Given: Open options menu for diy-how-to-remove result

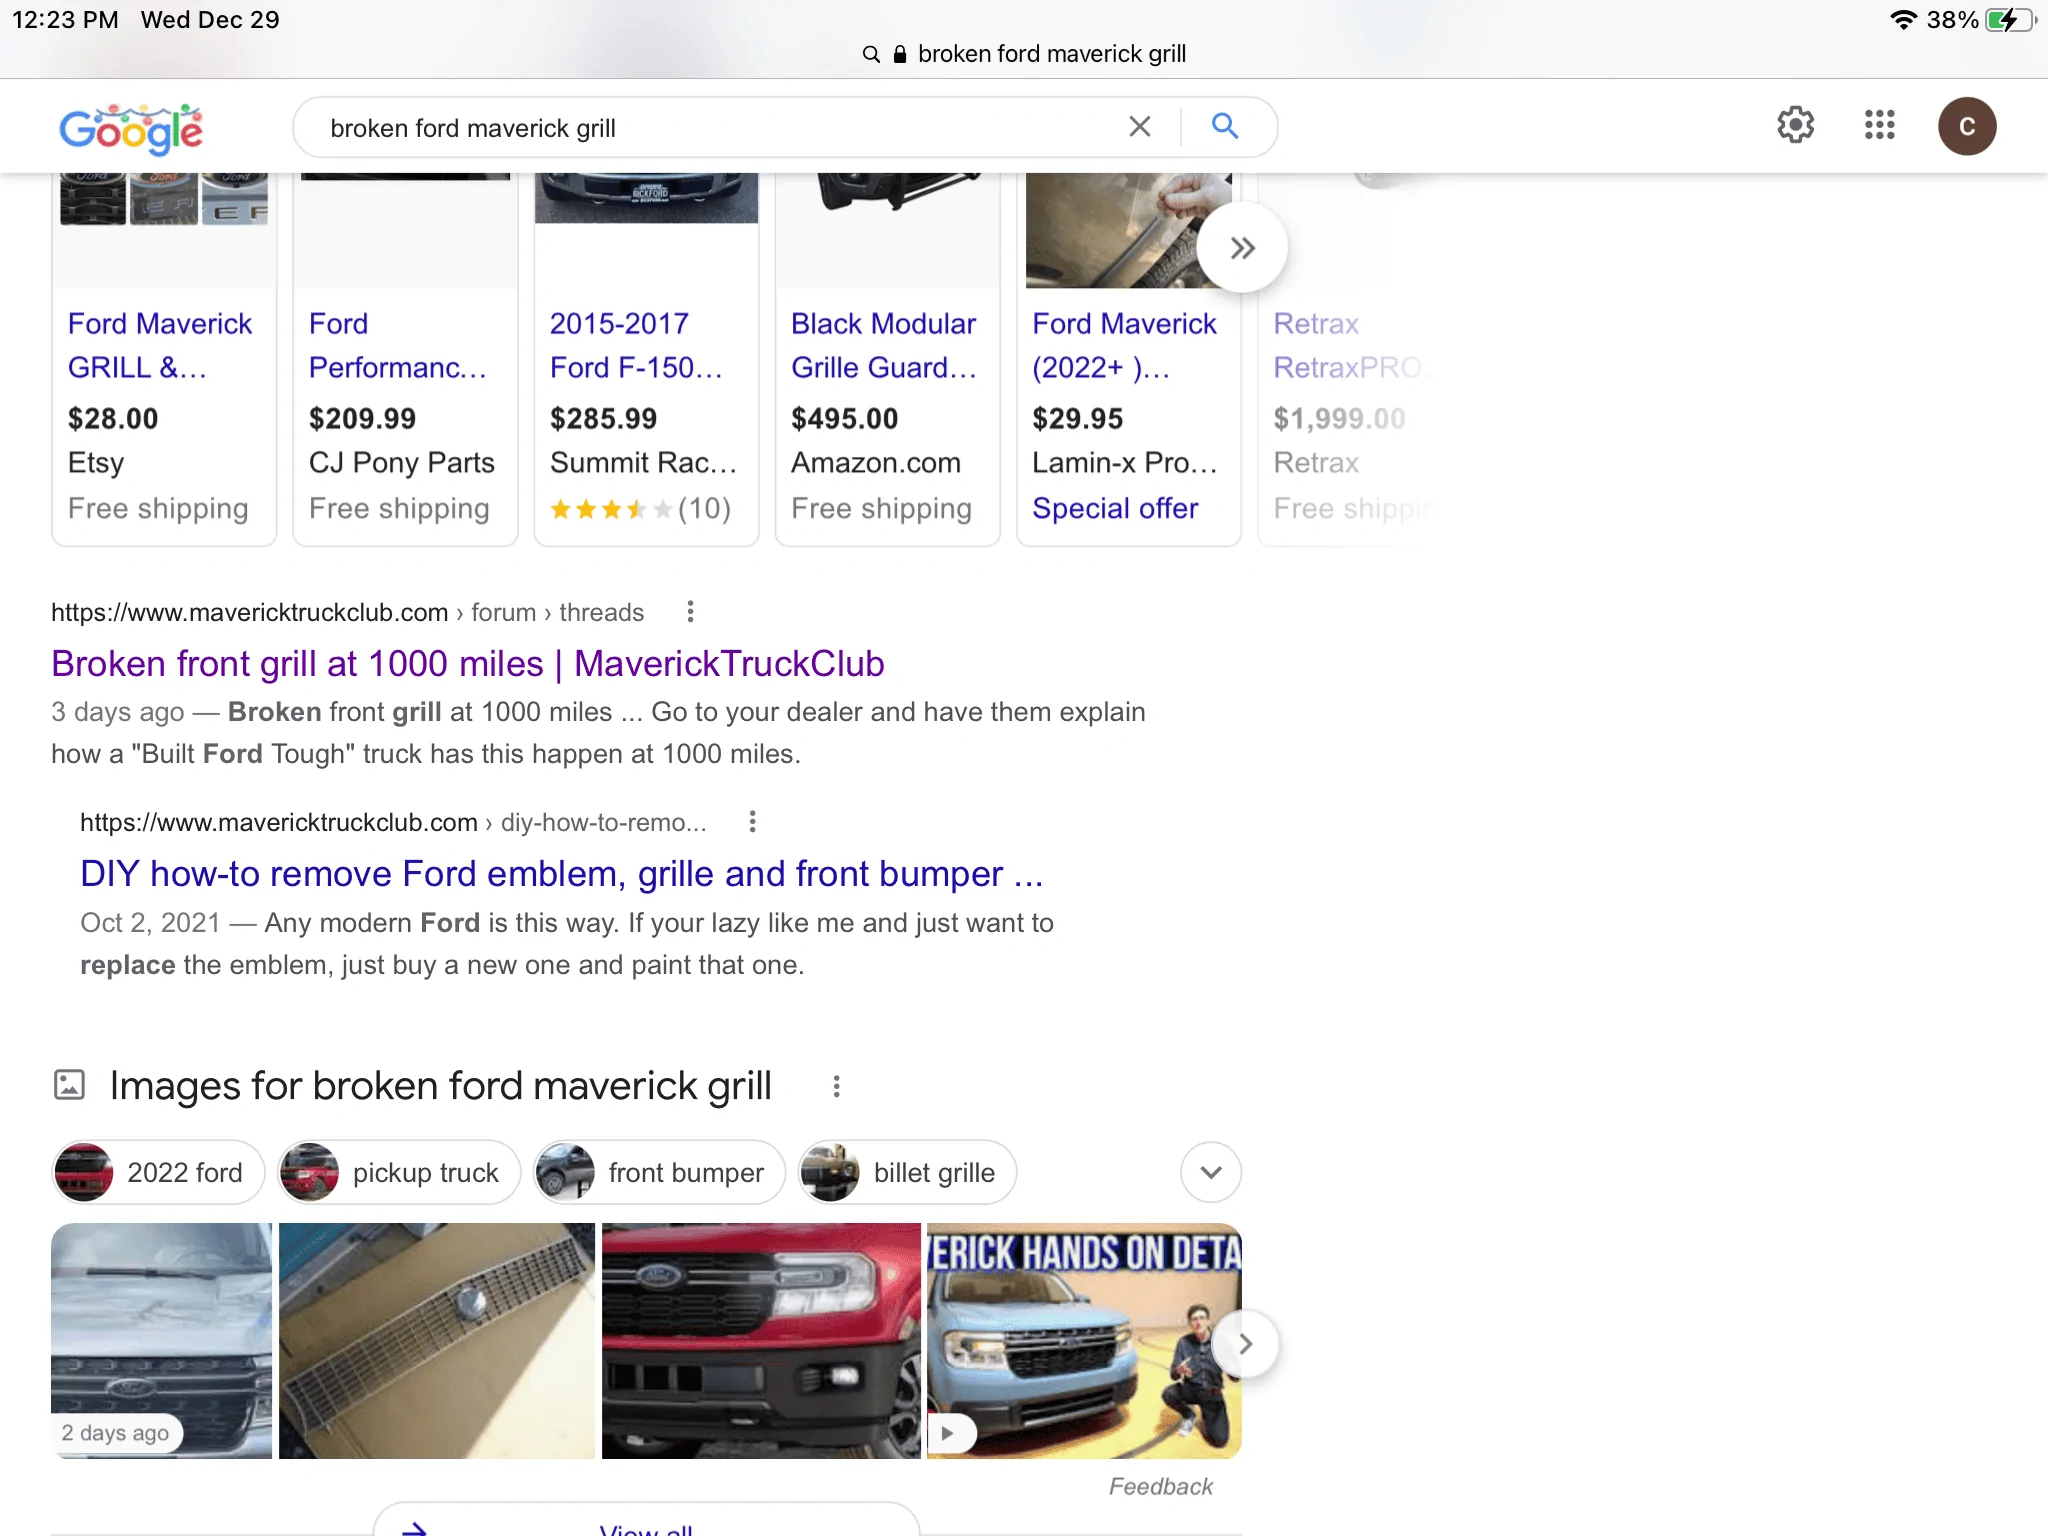Looking at the screenshot, I should [752, 822].
